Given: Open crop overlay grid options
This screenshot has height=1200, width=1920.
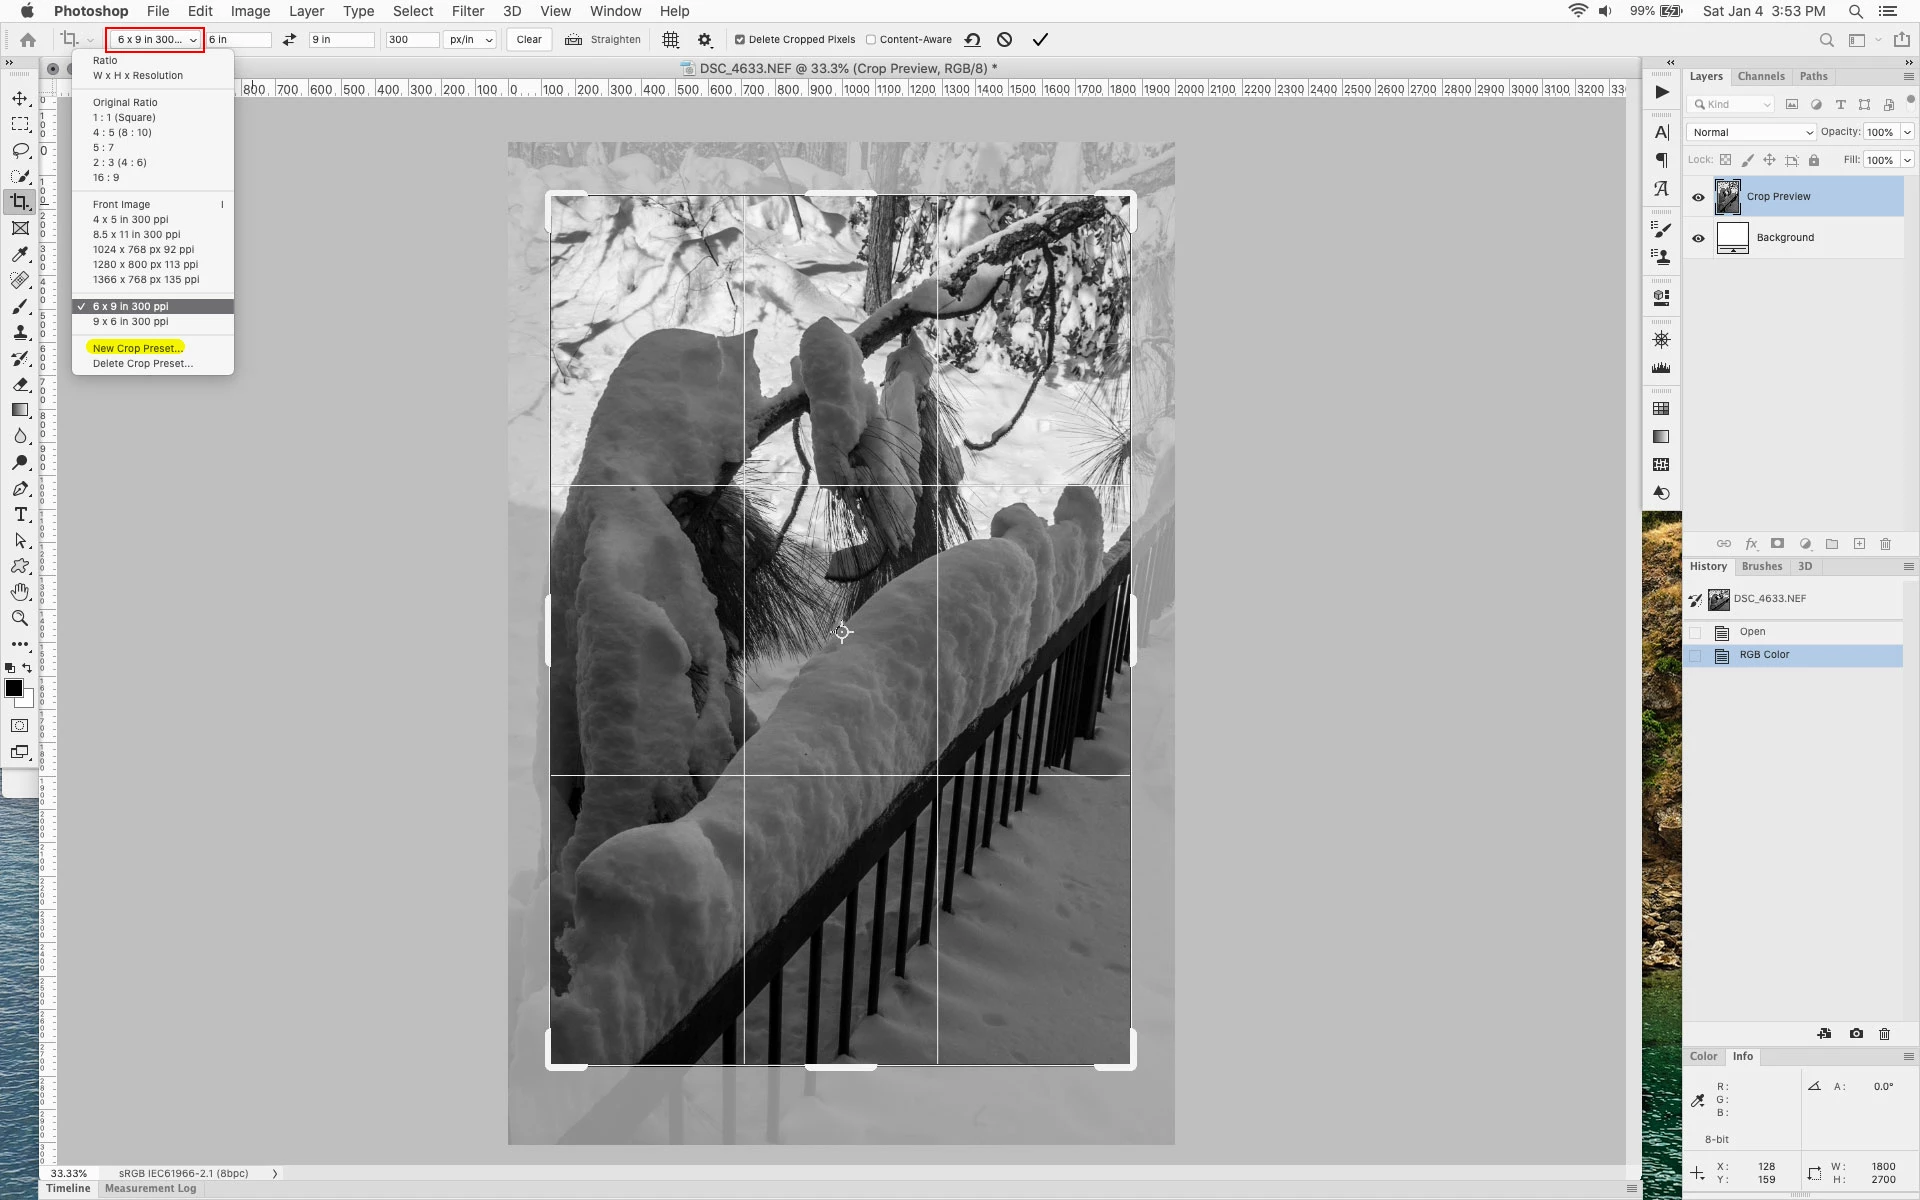Looking at the screenshot, I should pyautogui.click(x=671, y=40).
